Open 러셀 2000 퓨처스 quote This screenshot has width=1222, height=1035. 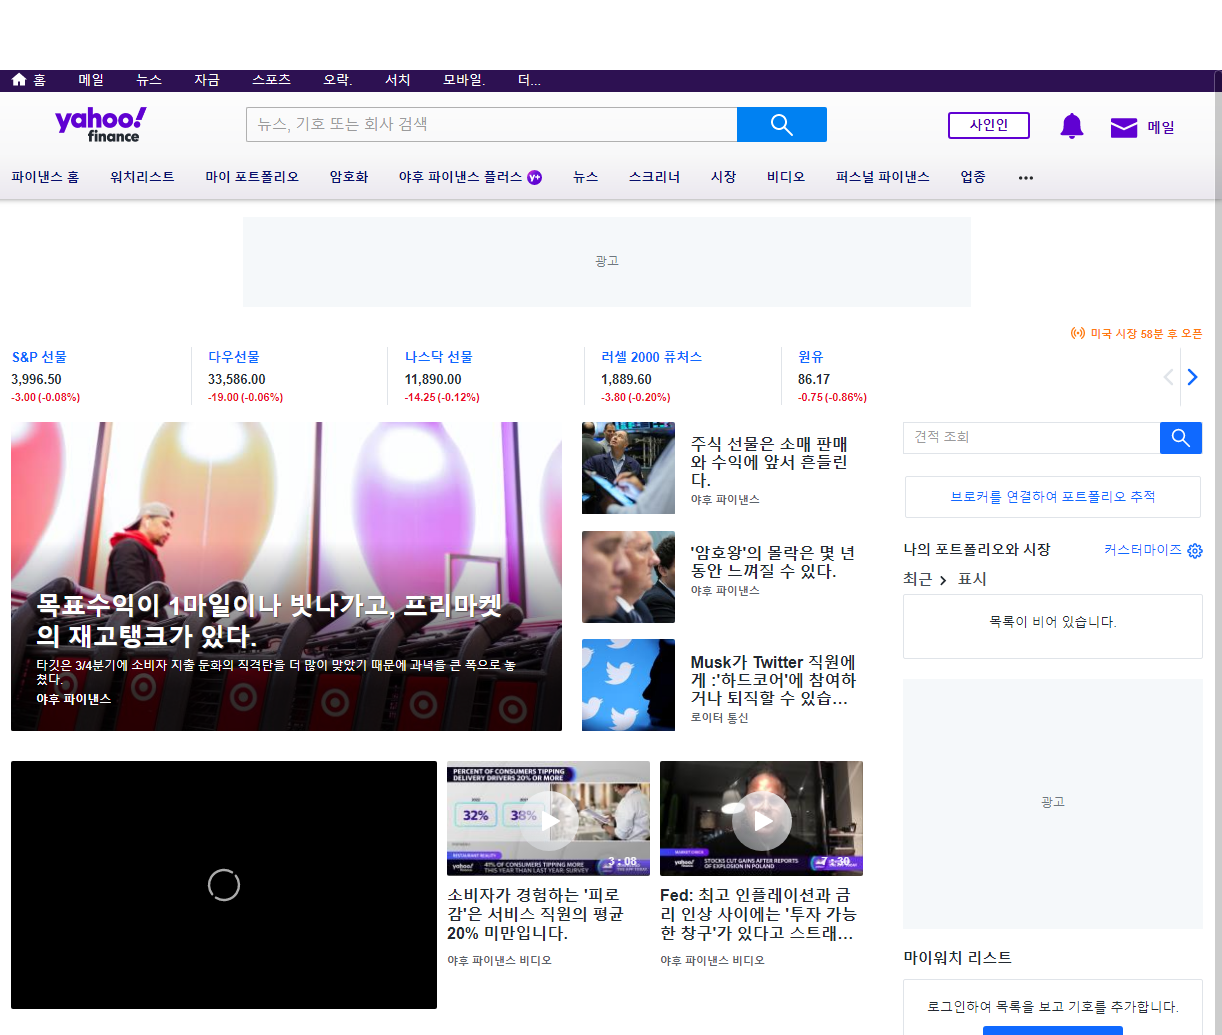click(x=652, y=357)
